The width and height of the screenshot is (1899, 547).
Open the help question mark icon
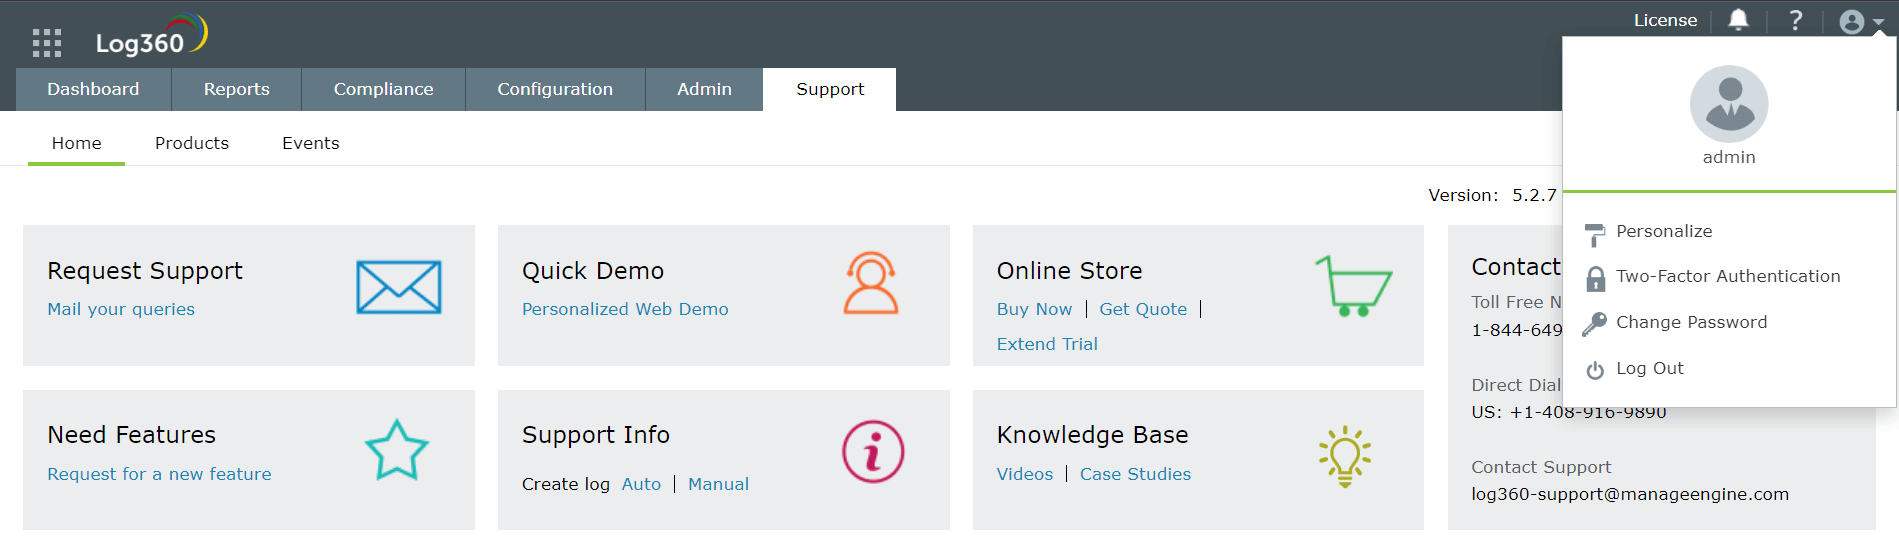1796,20
